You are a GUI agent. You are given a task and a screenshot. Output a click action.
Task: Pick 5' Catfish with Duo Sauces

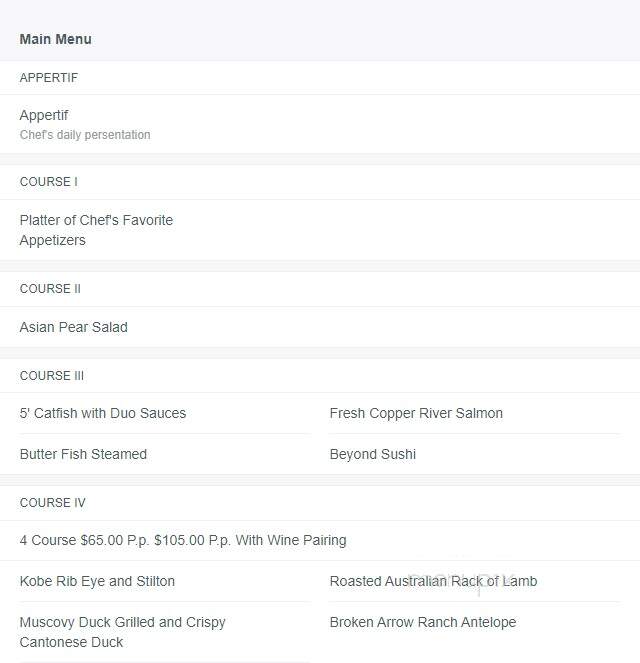[x=103, y=413]
